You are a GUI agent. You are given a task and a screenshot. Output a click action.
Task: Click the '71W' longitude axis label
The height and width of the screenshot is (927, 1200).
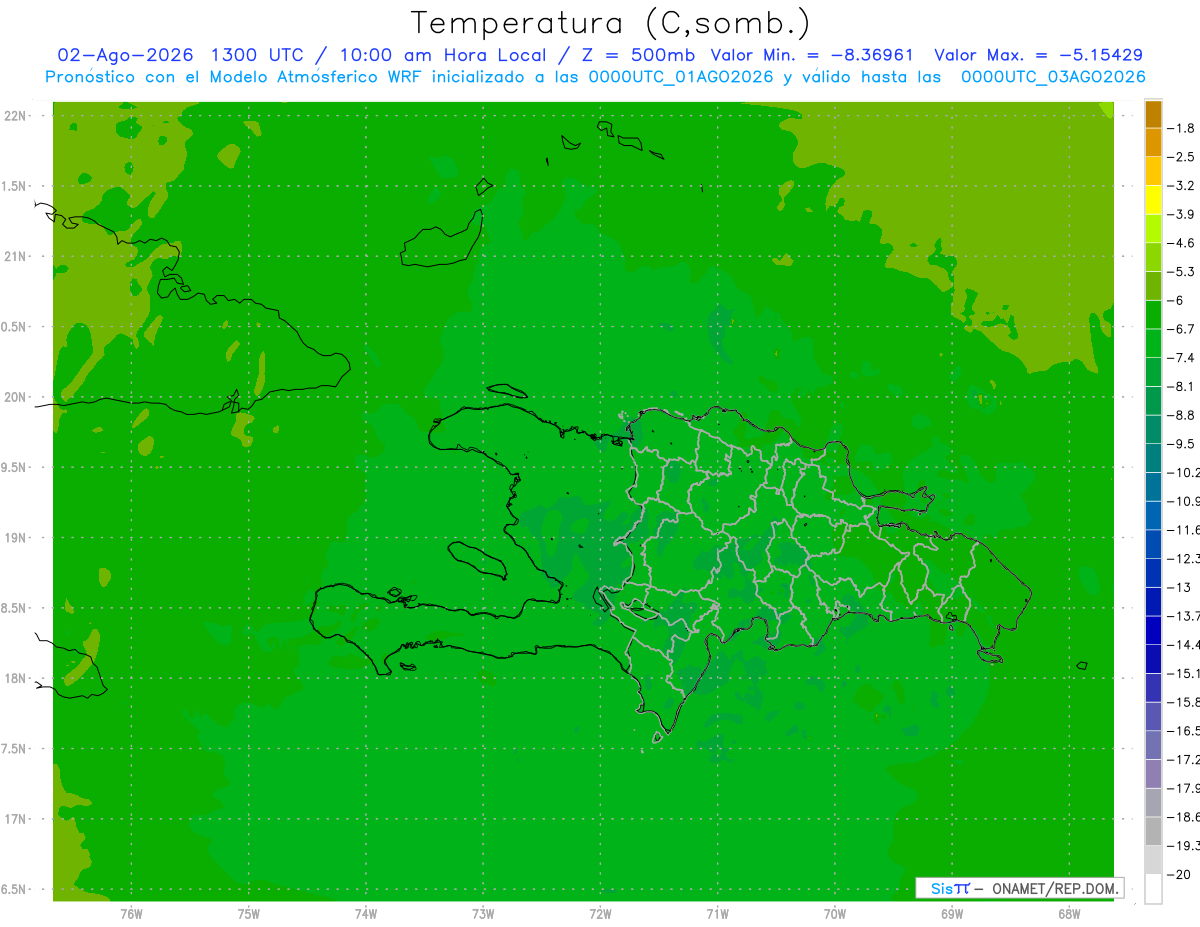[717, 913]
